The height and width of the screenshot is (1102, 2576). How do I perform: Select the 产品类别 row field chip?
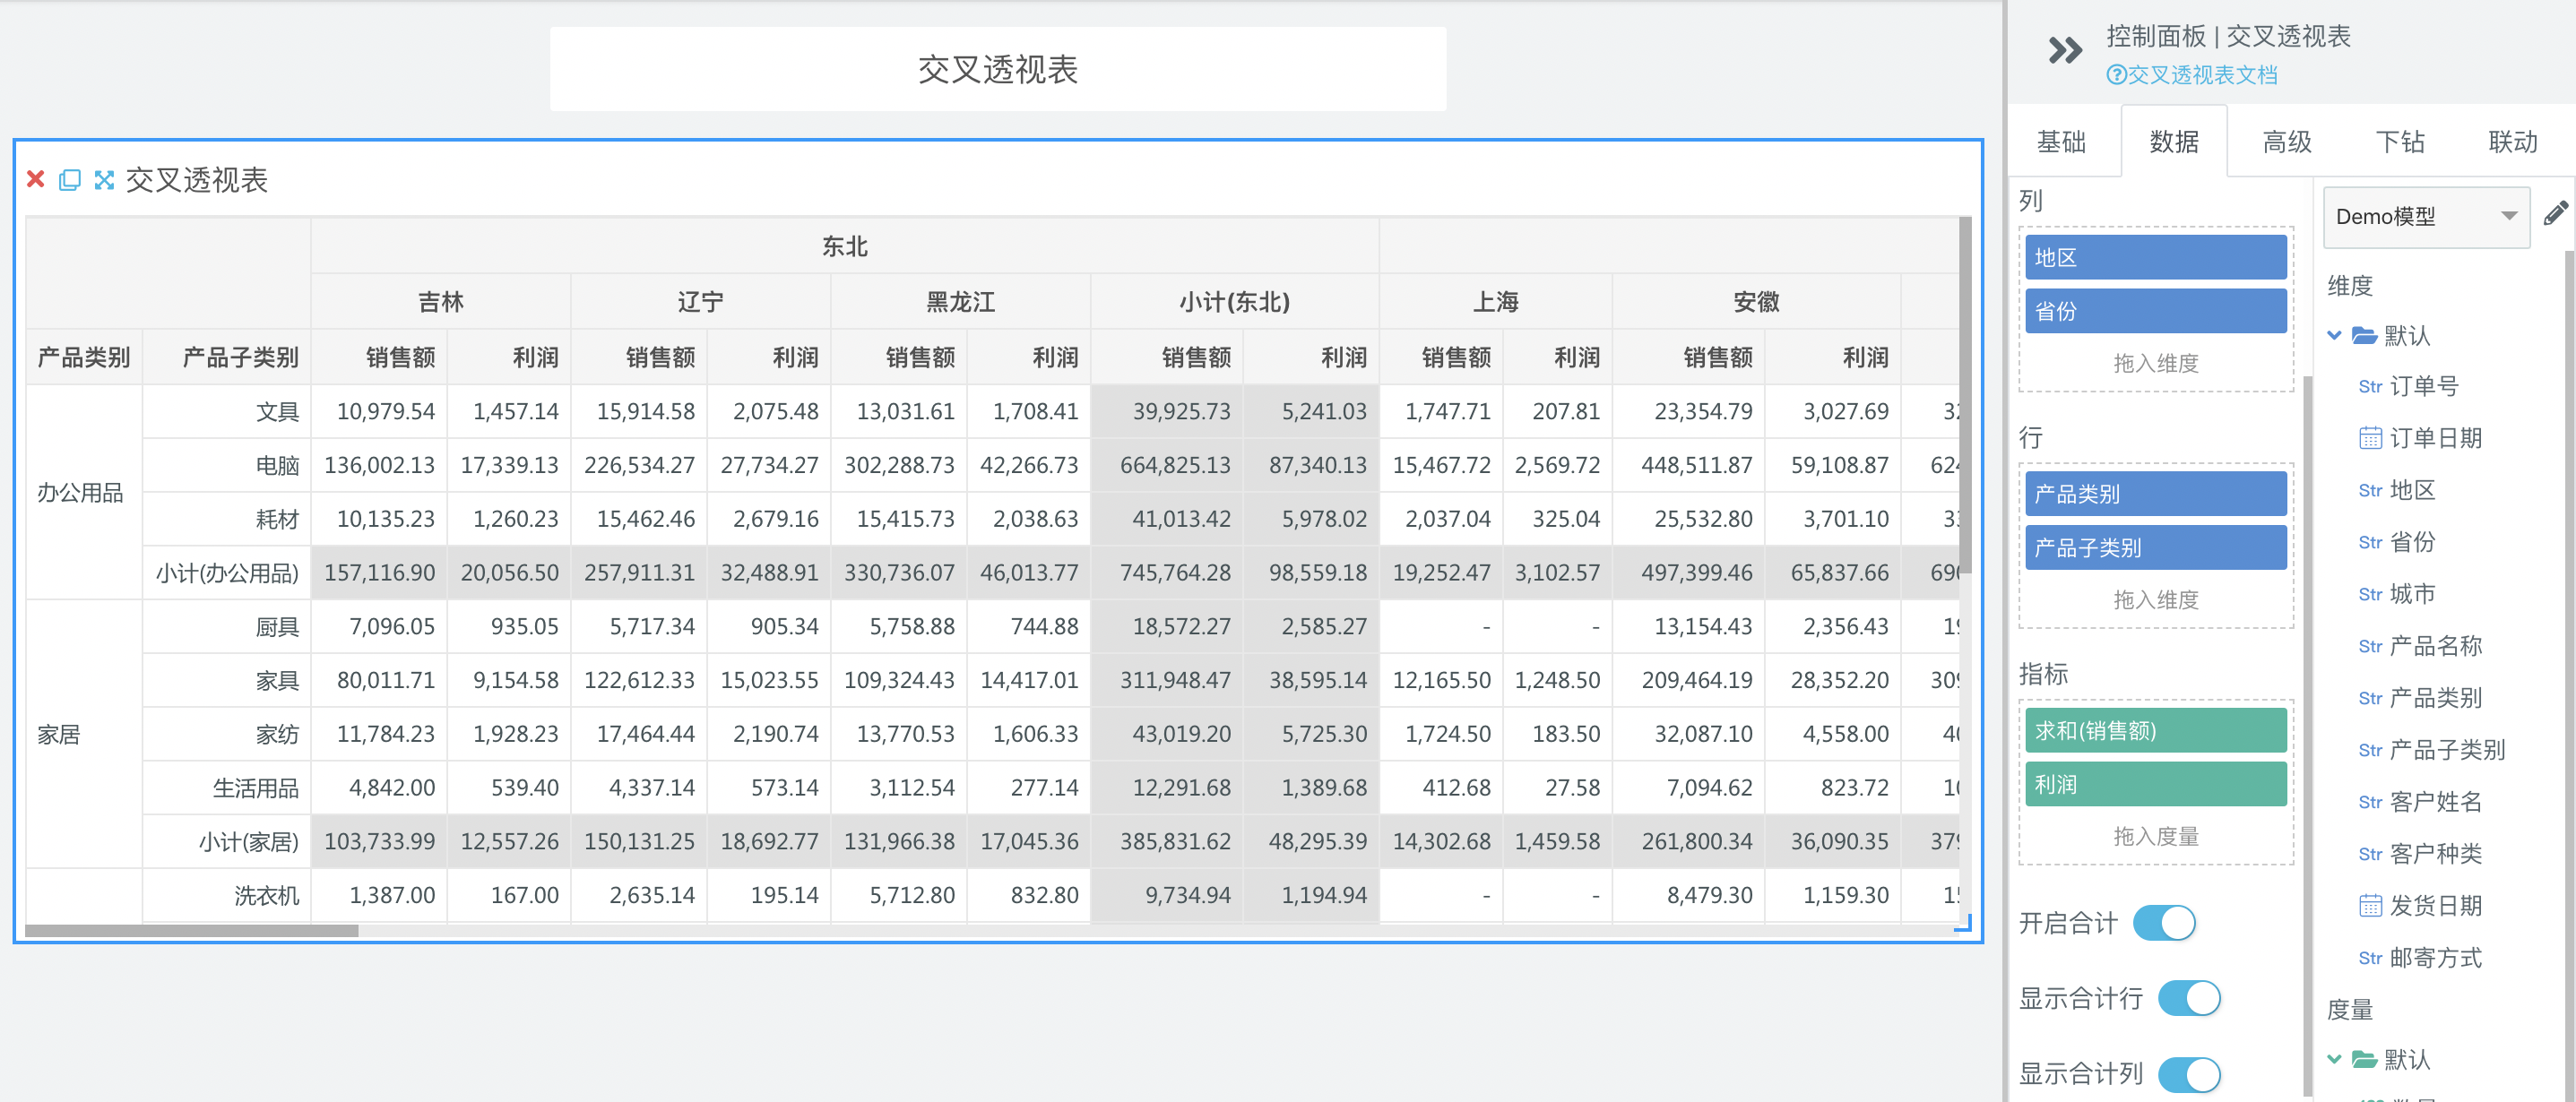pos(2156,494)
